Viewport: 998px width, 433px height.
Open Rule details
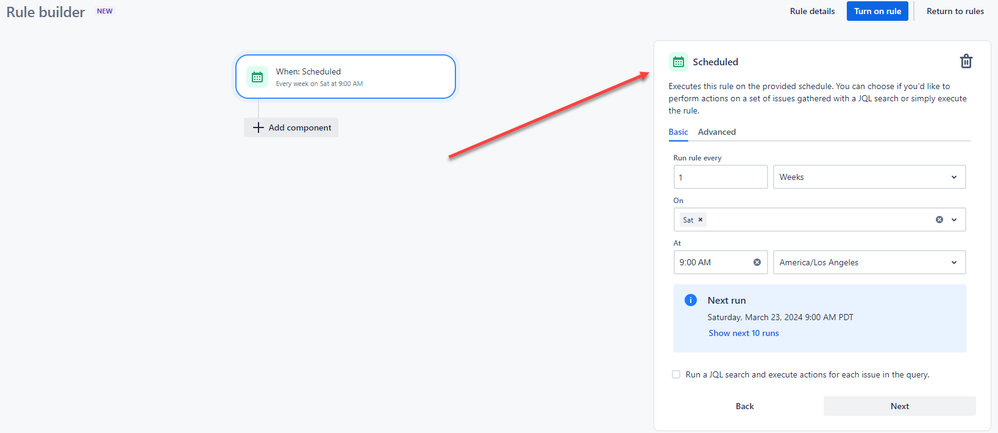812,11
